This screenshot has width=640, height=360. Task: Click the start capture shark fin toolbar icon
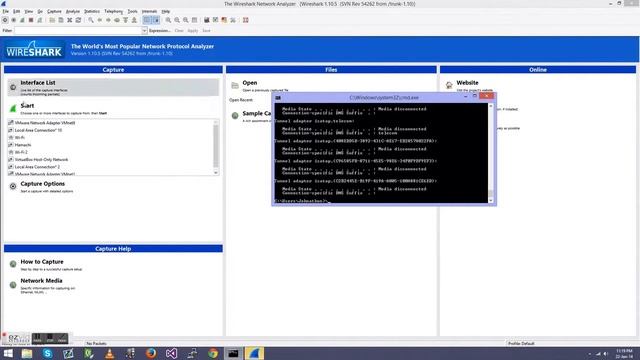(22, 20)
